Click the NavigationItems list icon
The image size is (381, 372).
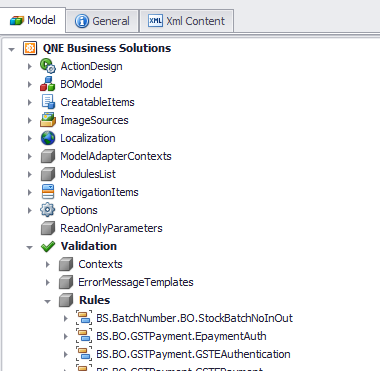coord(48,192)
